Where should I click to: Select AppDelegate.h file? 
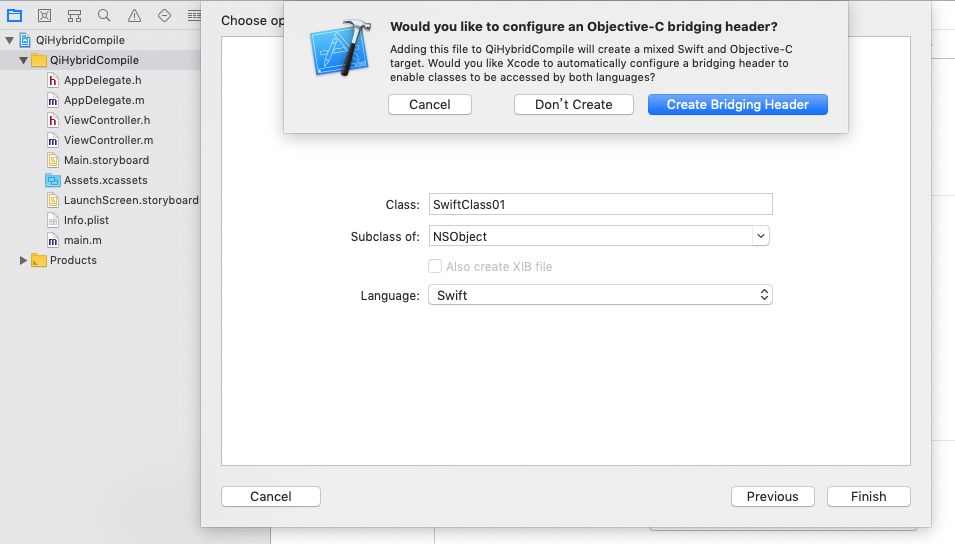pyautogui.click(x=102, y=80)
